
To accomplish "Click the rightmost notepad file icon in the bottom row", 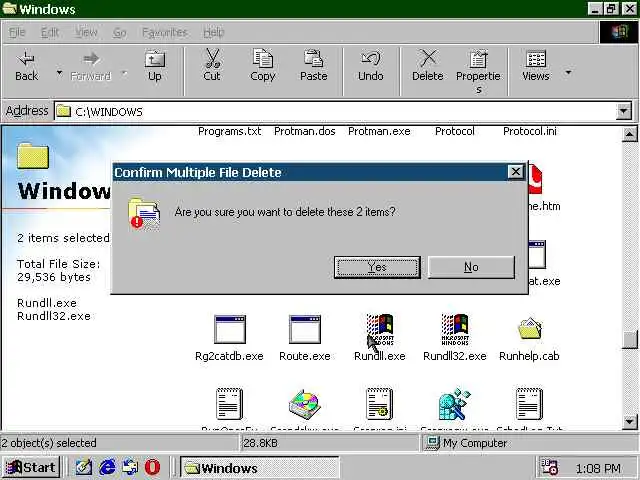I will tap(529, 404).
